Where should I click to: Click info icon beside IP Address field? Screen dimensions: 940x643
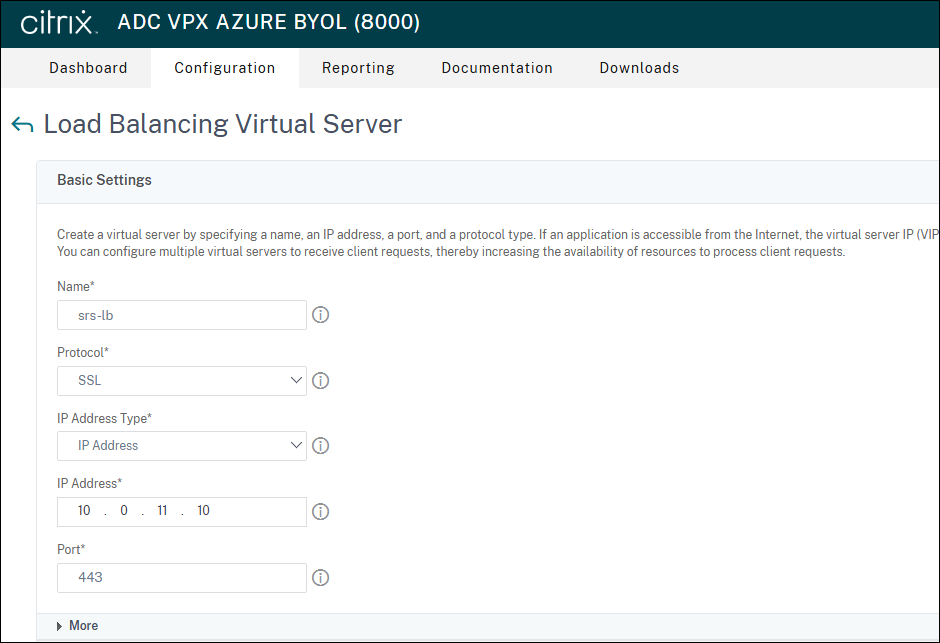pos(321,512)
